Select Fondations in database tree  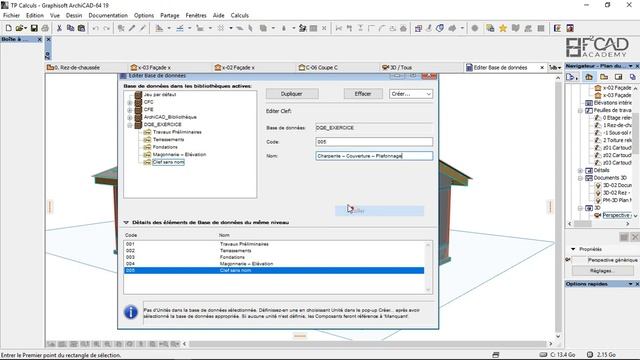(165, 147)
